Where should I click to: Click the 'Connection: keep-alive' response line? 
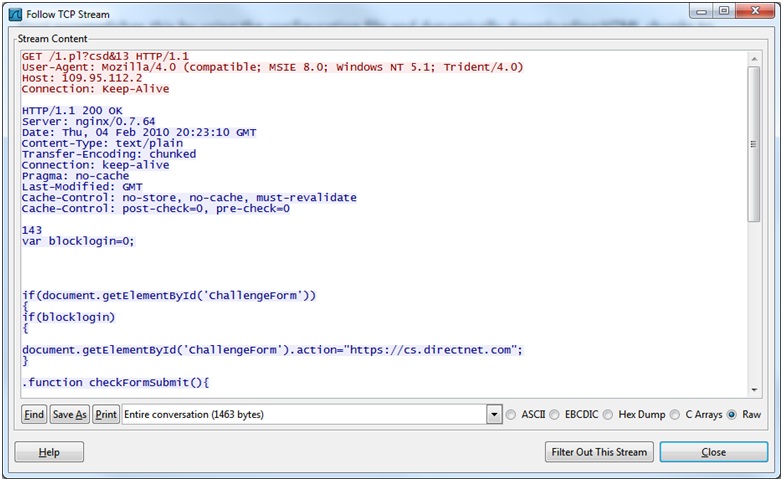point(95,165)
